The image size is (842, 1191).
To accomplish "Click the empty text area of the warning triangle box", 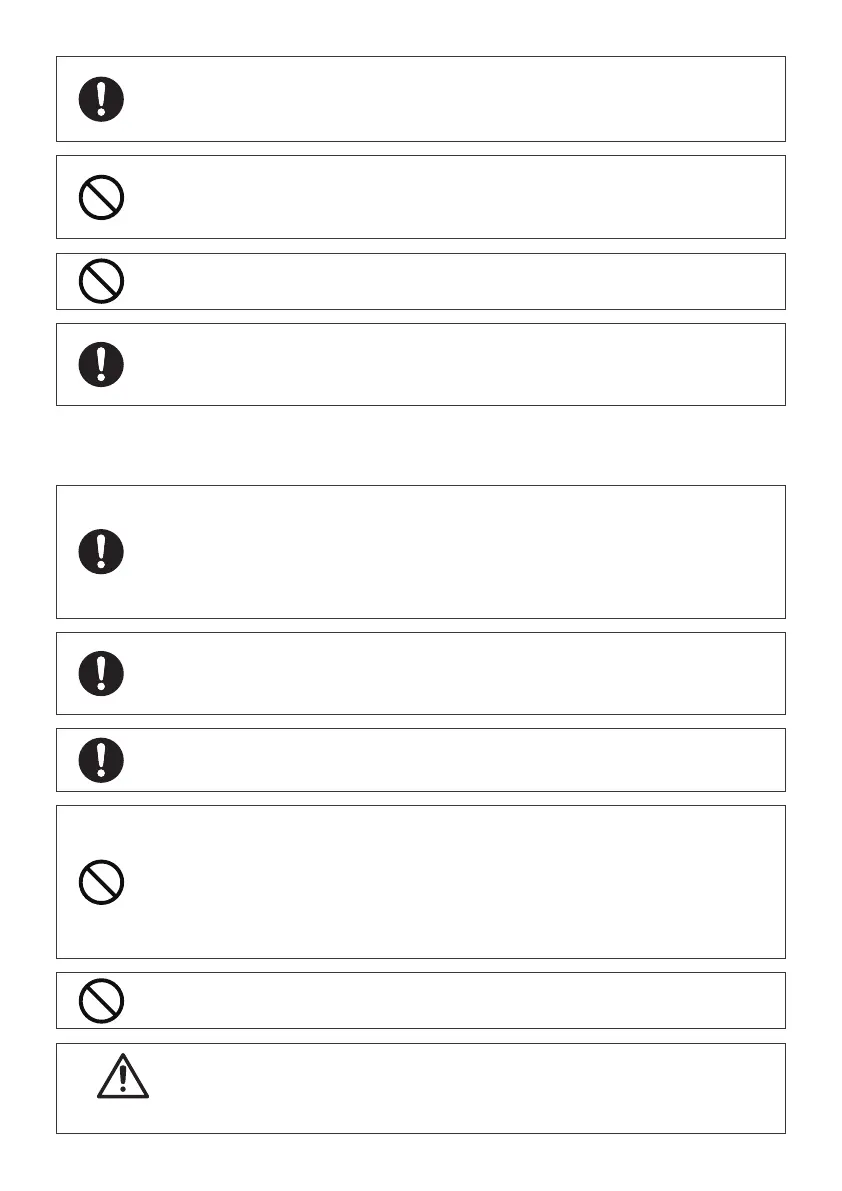I will pyautogui.click(x=460, y=1088).
